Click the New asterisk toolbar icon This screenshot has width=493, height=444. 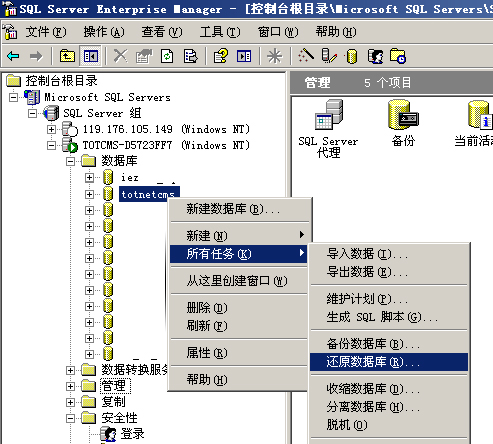point(274,56)
